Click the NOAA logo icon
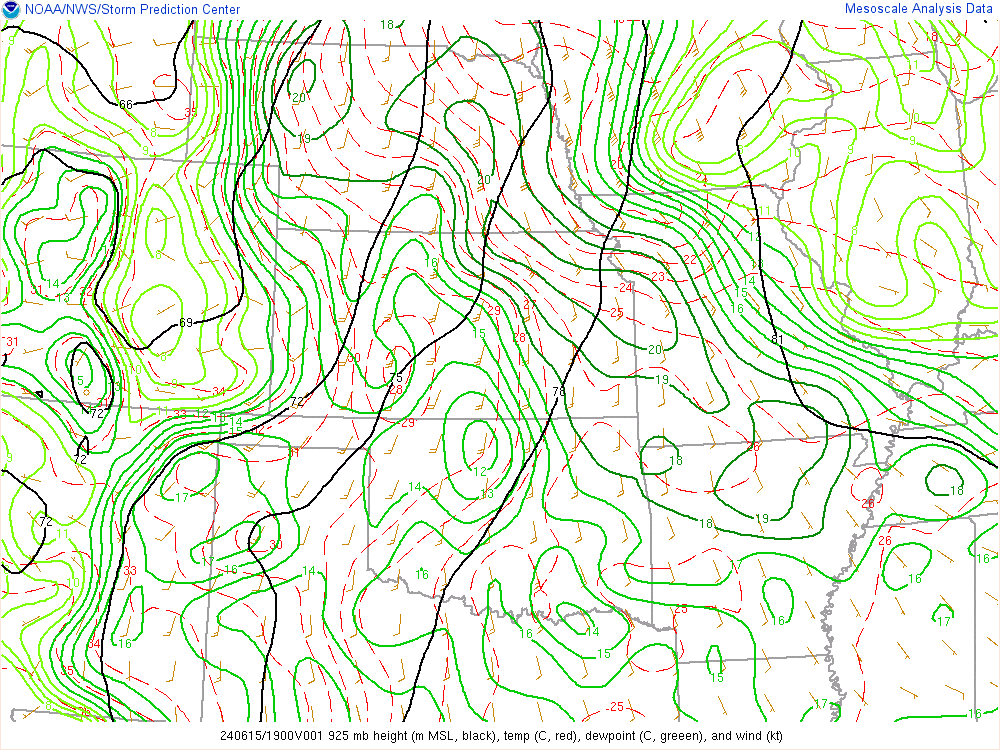Screen dimensions: 1000x750 tap(10, 10)
